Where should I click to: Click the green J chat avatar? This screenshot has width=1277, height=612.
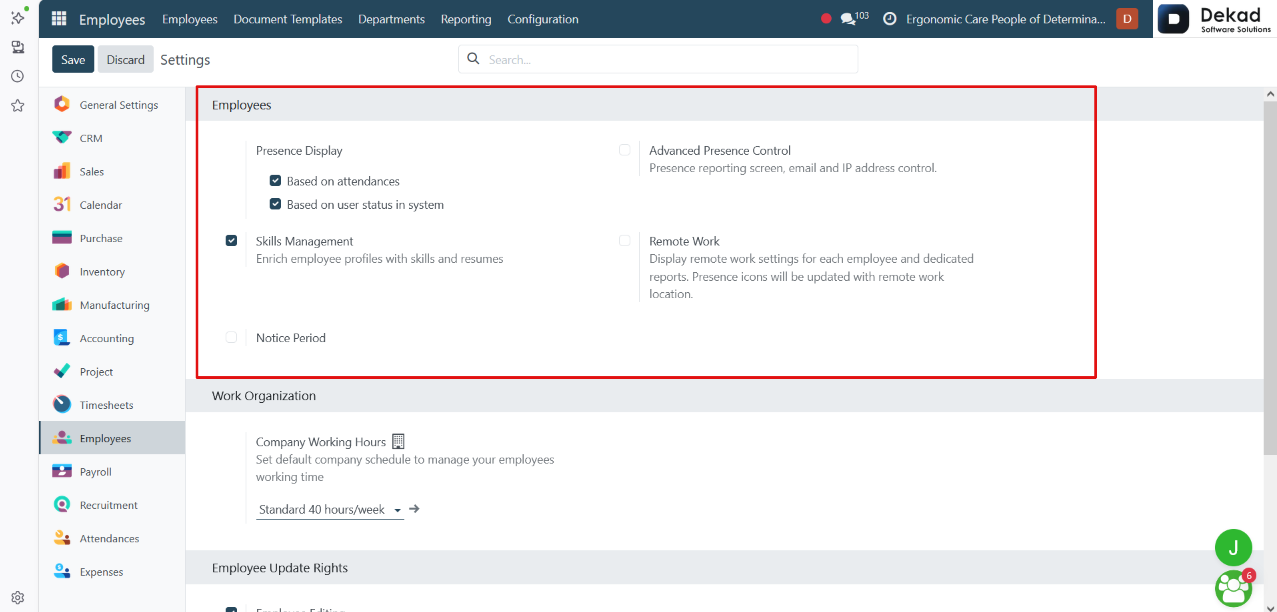click(x=1233, y=547)
